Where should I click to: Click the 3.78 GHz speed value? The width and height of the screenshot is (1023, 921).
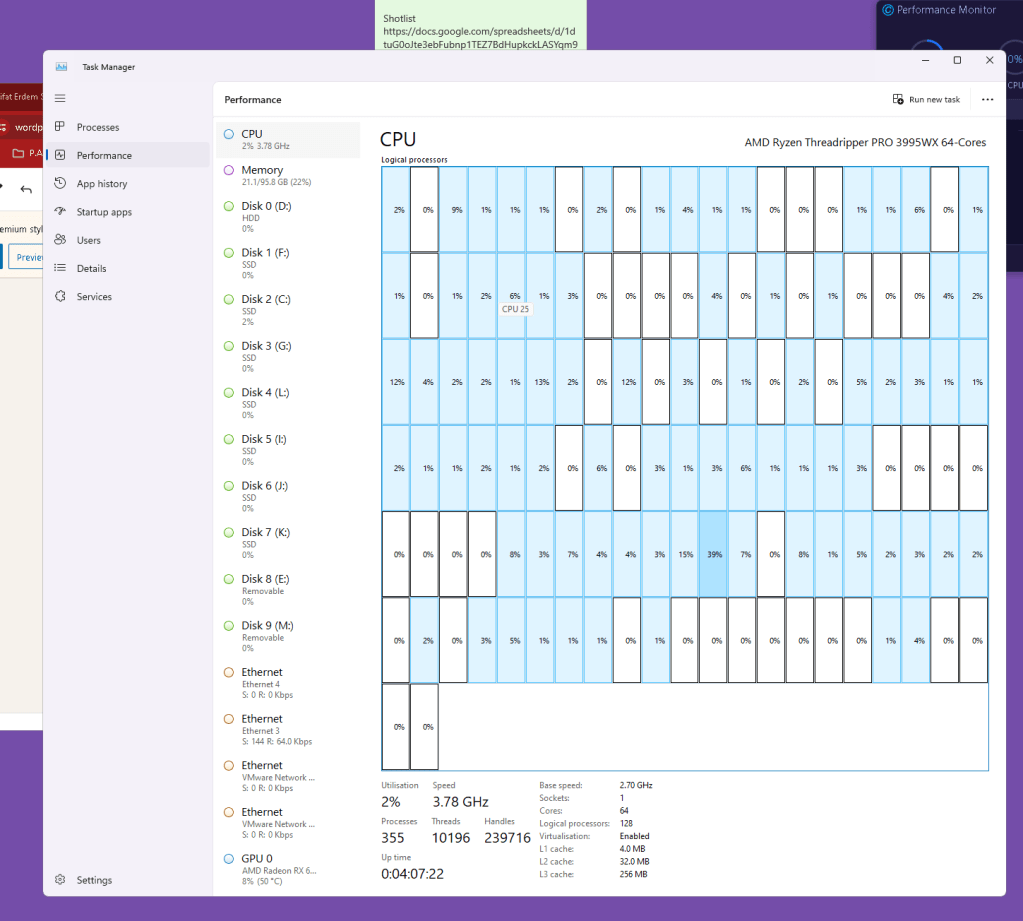(x=460, y=802)
